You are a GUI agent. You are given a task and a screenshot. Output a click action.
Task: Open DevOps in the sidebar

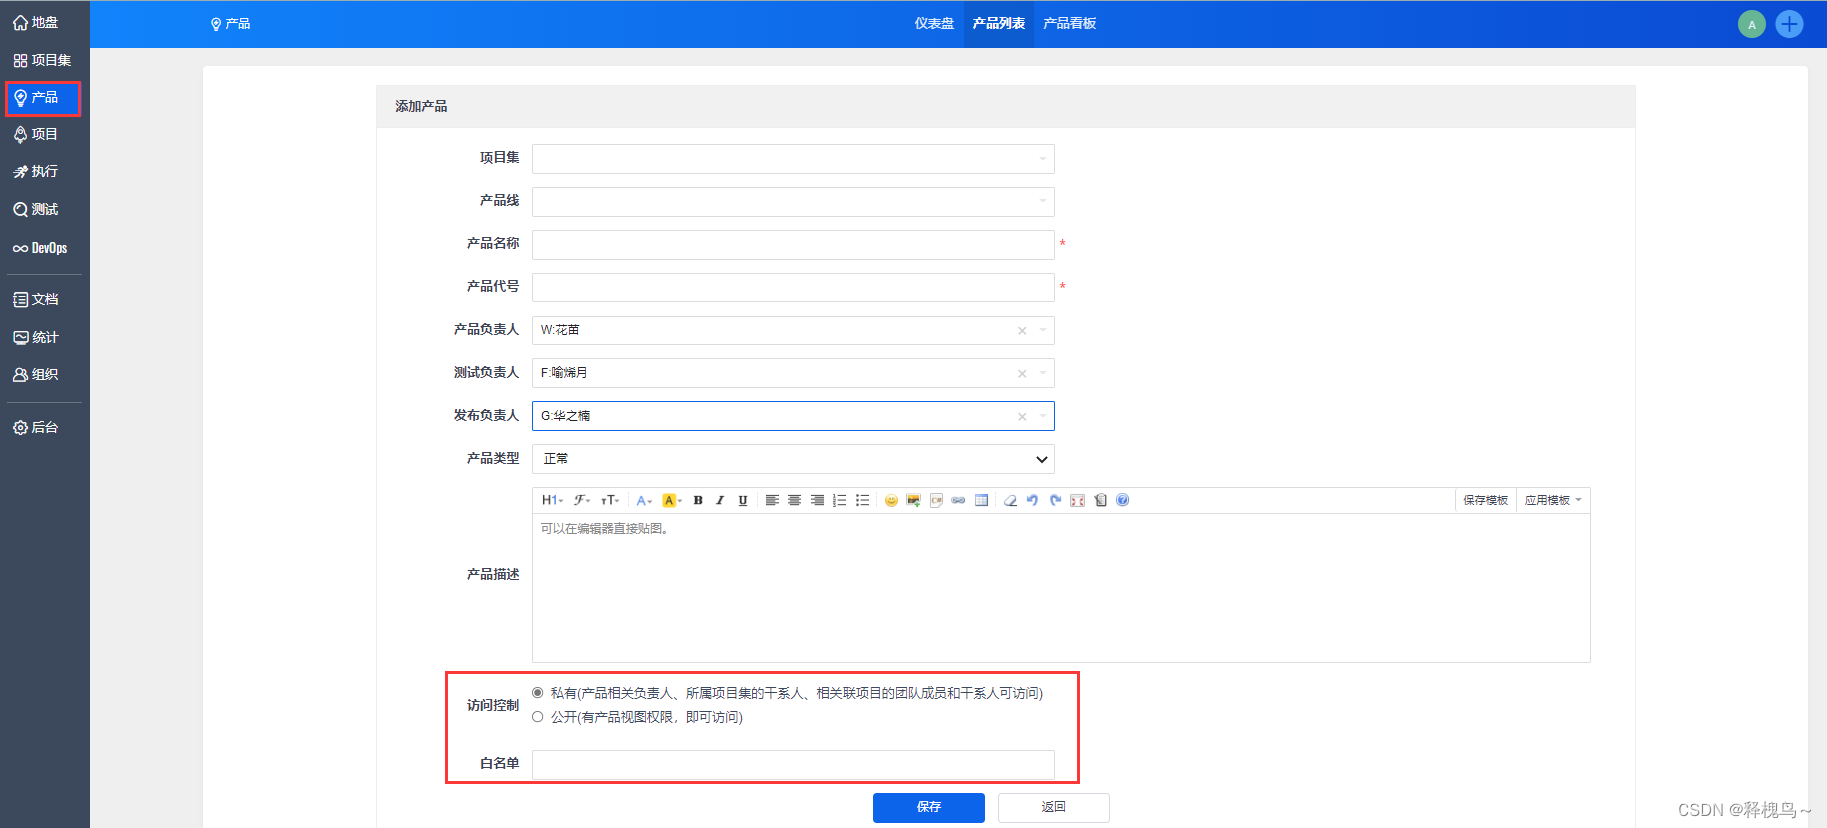[40, 248]
